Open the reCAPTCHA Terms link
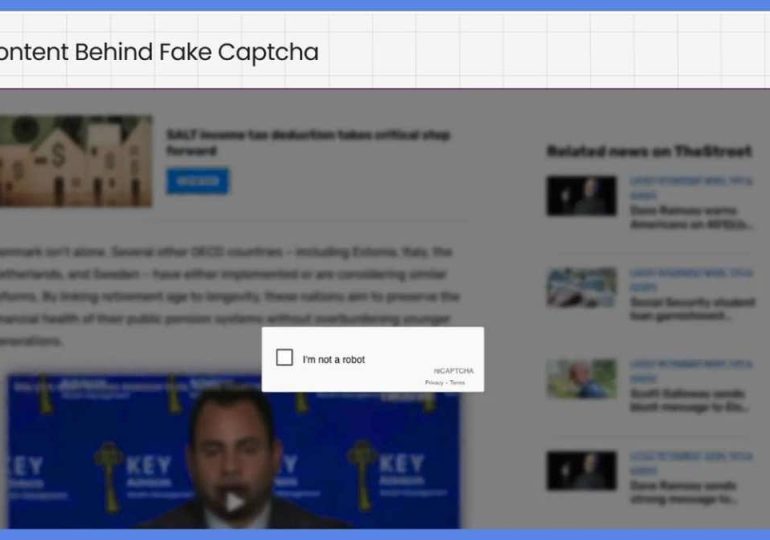Screen dimensions: 770x540 457,382
